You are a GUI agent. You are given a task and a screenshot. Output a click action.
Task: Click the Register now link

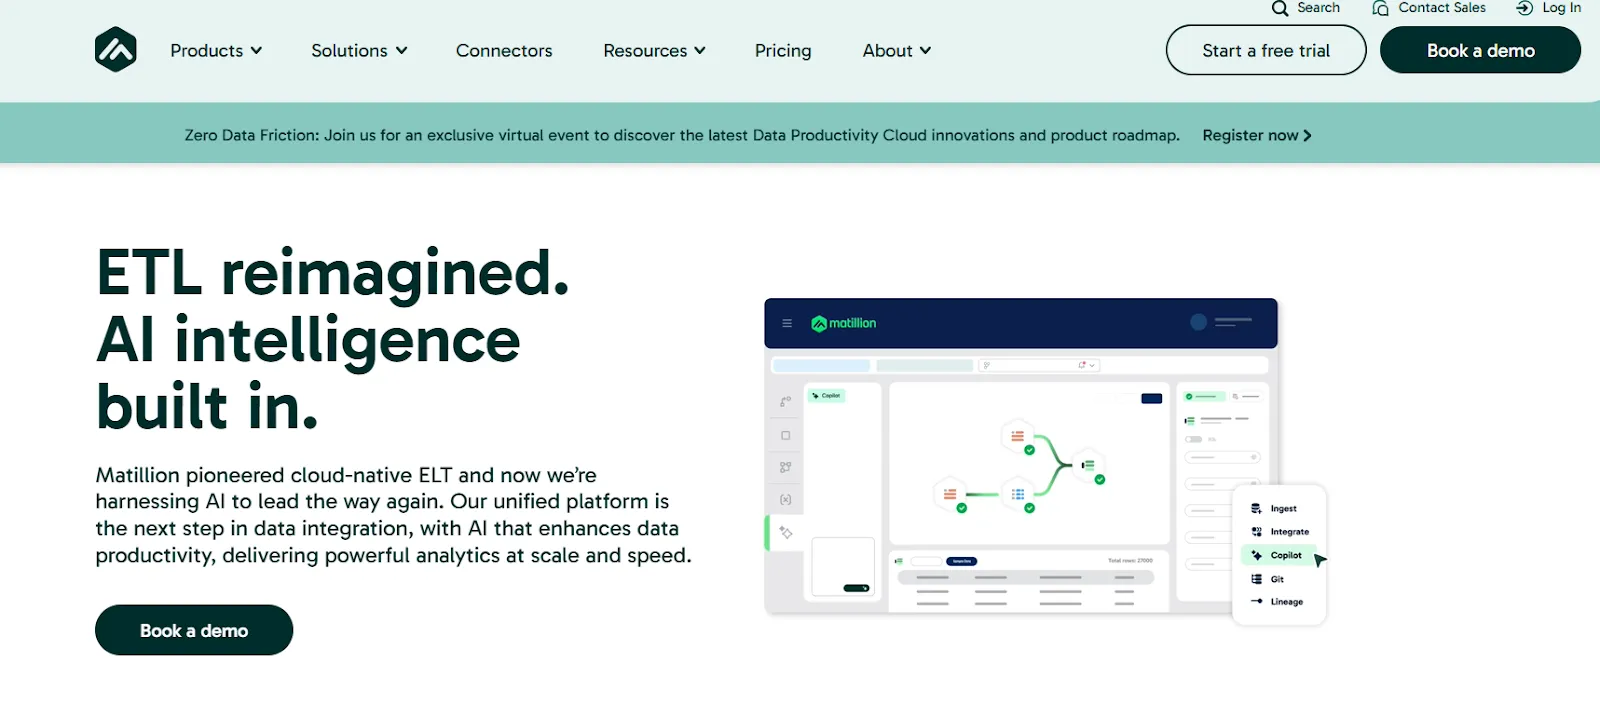click(1257, 135)
